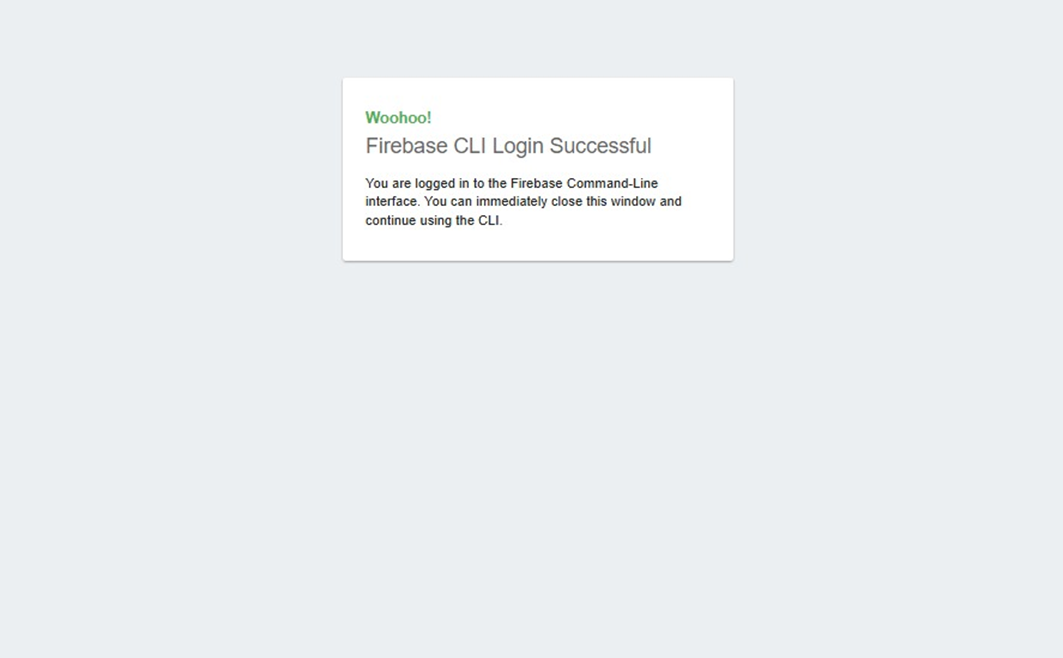Click "Firebase" within the body paragraph
Viewport: 1063px width, 658px height.
(536, 183)
